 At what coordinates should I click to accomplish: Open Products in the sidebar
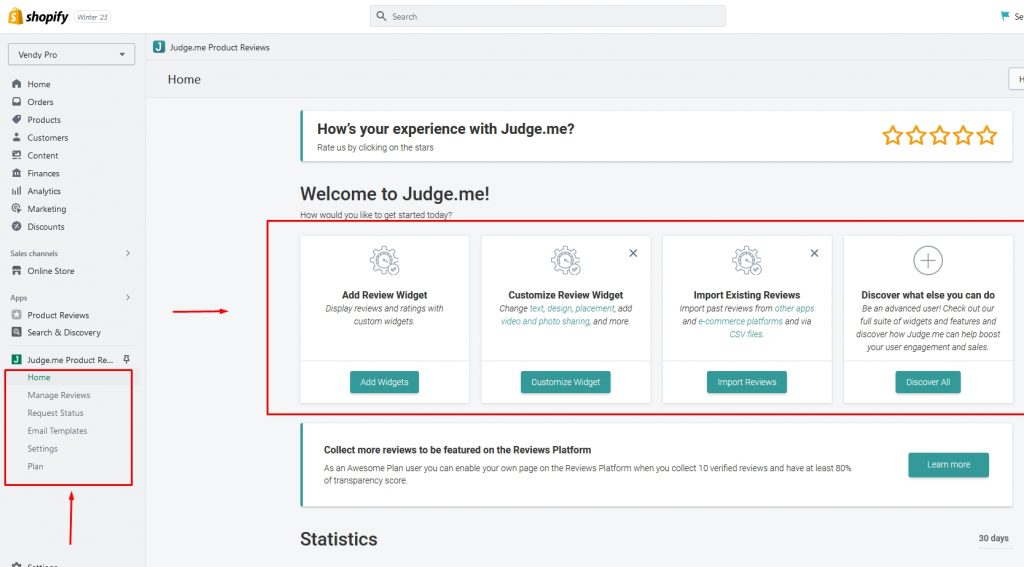tap(44, 120)
